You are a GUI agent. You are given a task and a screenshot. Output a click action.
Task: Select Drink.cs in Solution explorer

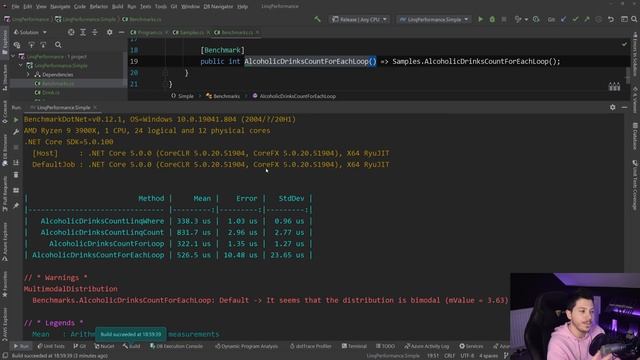tap(51, 93)
